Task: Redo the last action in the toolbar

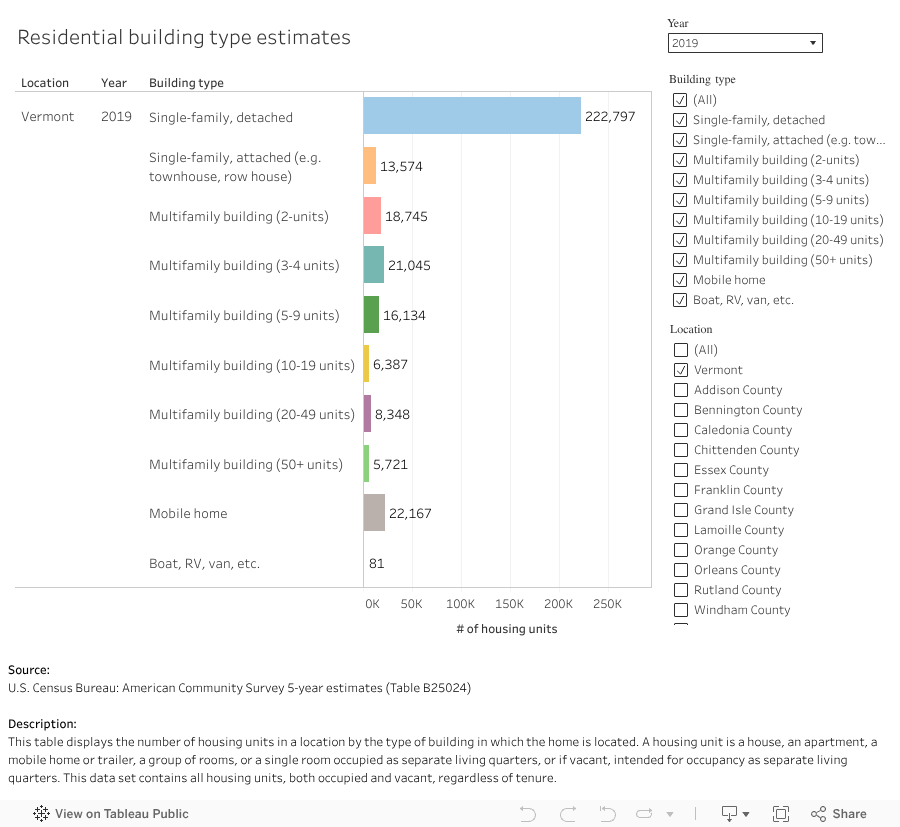Action: click(x=567, y=813)
